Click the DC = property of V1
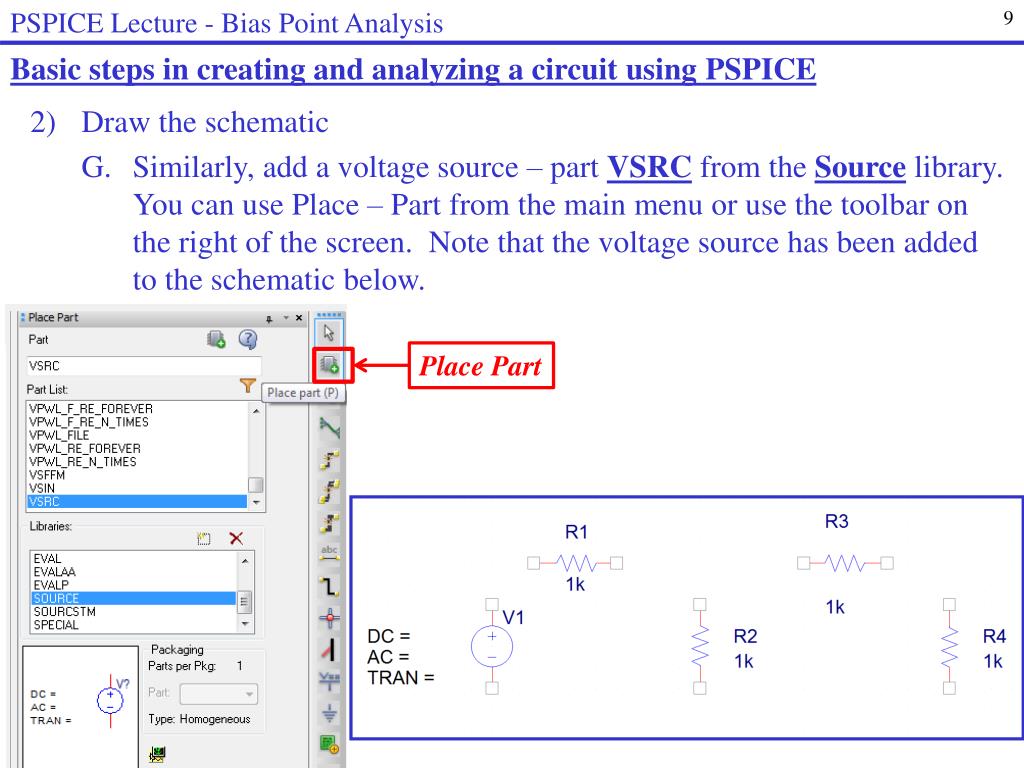Viewport: 1024px width, 768px height. [x=389, y=636]
